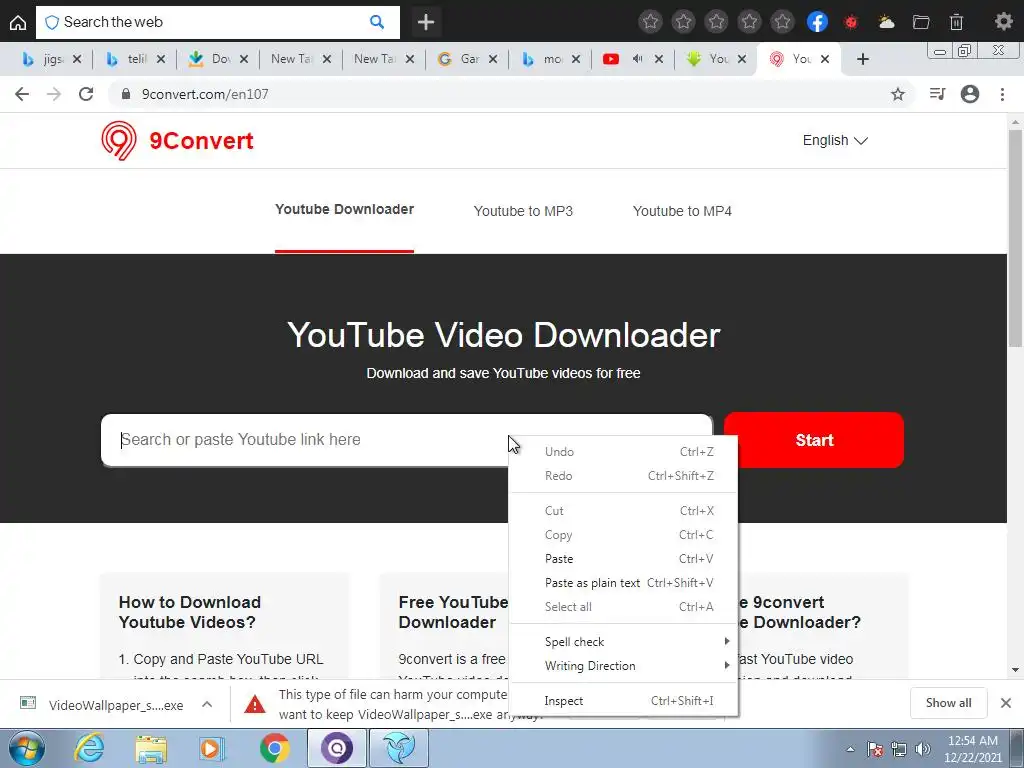Switch to Youtube Downloader tab

[344, 210]
